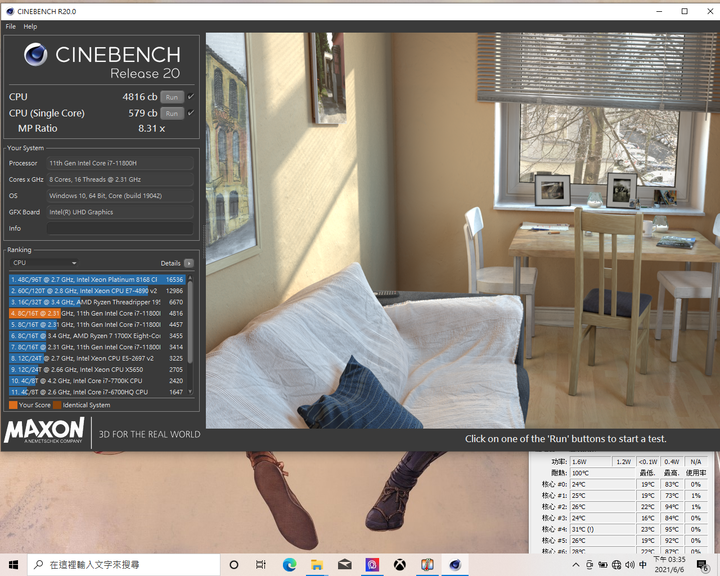The width and height of the screenshot is (720, 576).
Task: Click the Cinebench sphere logo in the panel
Action: [x=35, y=54]
